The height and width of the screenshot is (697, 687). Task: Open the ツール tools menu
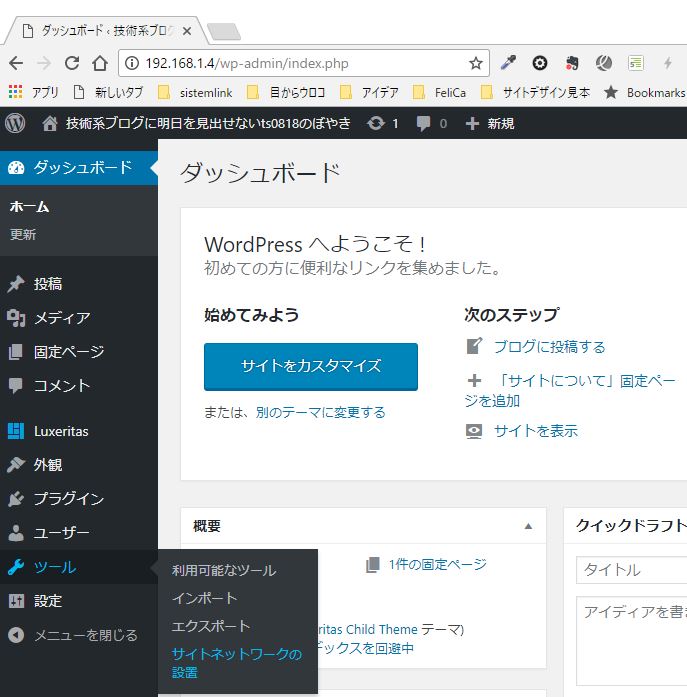[x=79, y=567]
